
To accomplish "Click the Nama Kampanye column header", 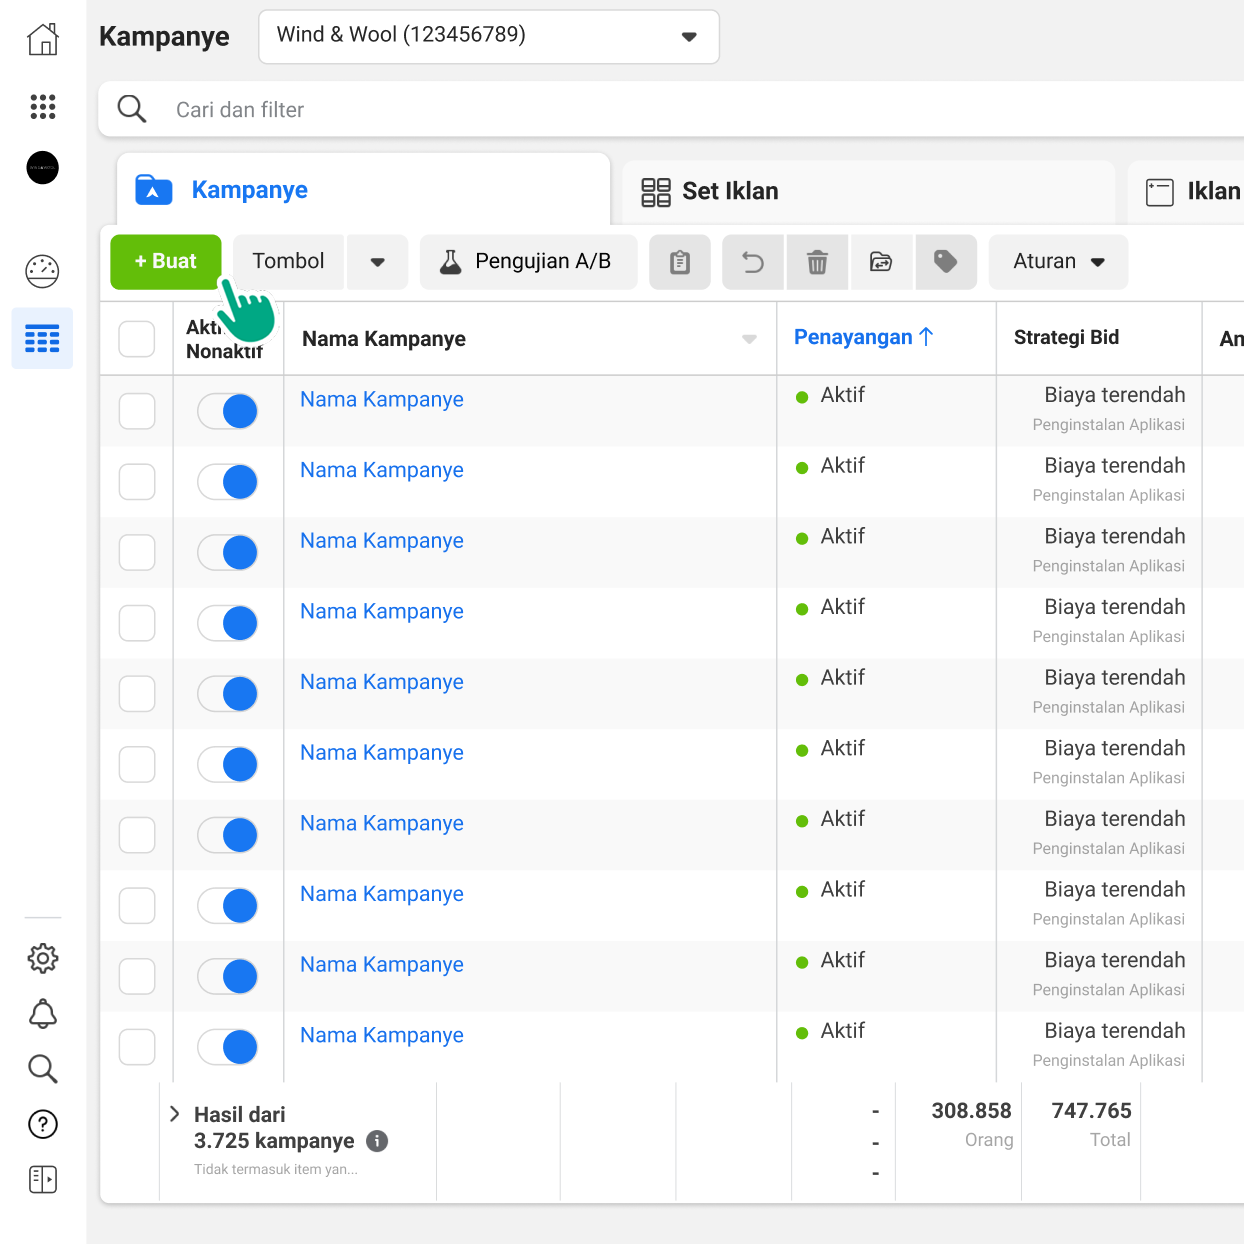I will (x=384, y=339).
